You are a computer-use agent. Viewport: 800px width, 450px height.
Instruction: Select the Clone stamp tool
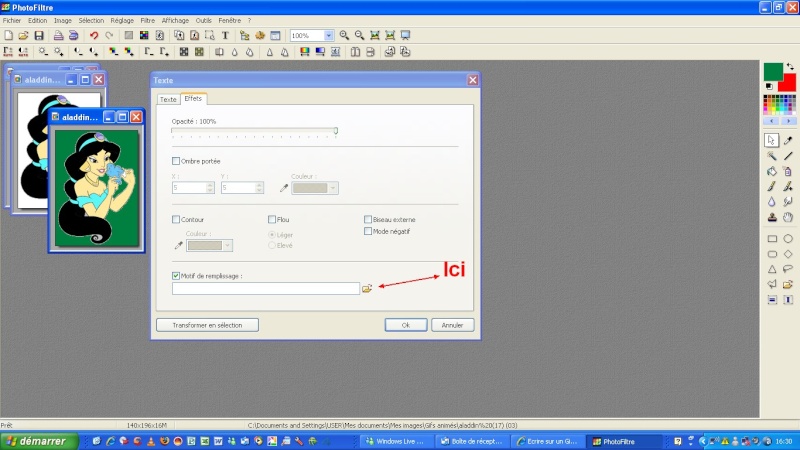[772, 217]
